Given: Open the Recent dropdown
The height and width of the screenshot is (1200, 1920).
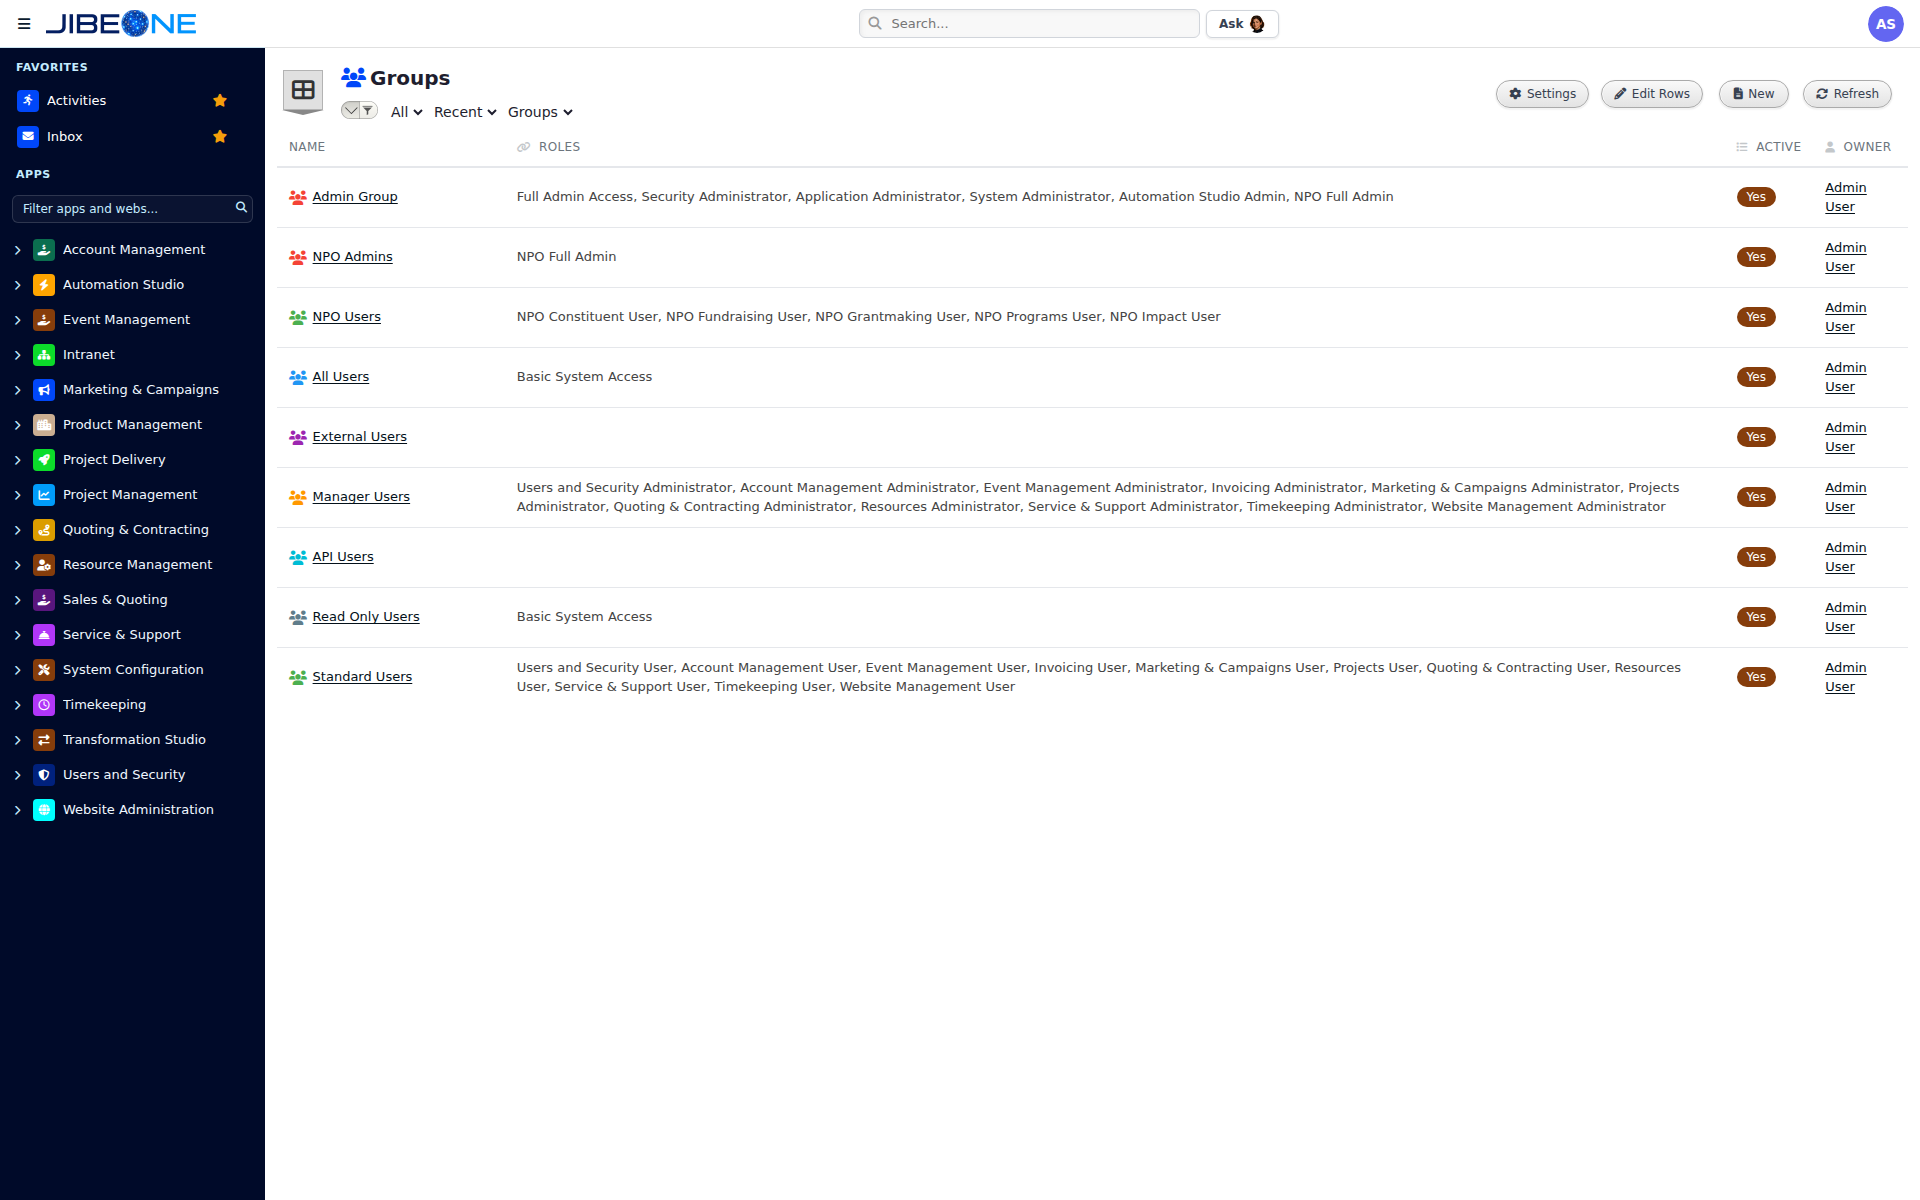Looking at the screenshot, I should click(x=465, y=112).
